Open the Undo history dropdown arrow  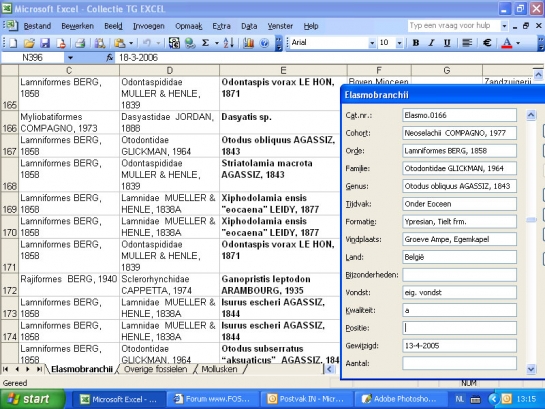point(158,43)
